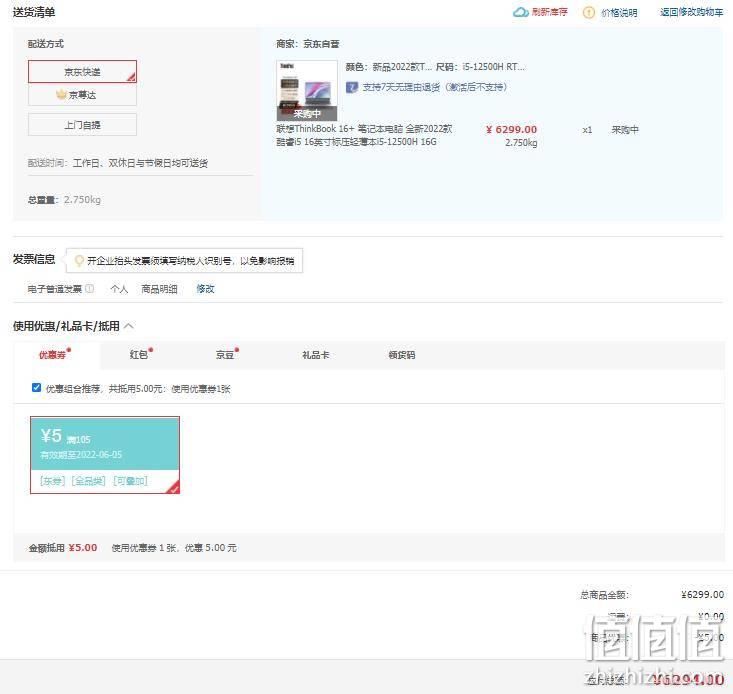Click info icon next to 电子普通发票
This screenshot has height=694, width=733.
point(89,288)
